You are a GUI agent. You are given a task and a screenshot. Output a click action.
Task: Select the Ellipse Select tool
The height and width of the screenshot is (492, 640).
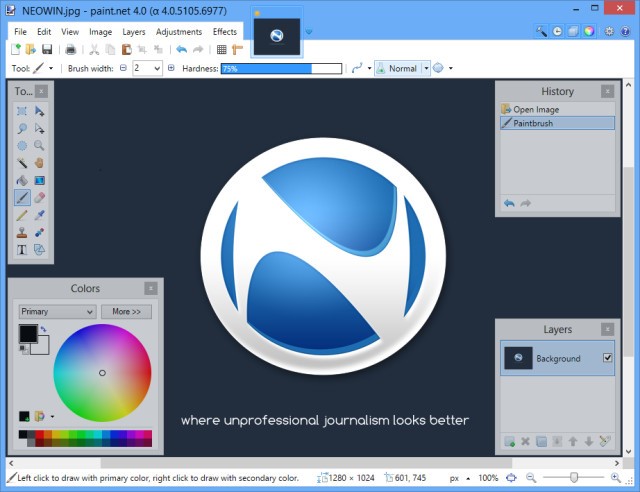pos(22,146)
